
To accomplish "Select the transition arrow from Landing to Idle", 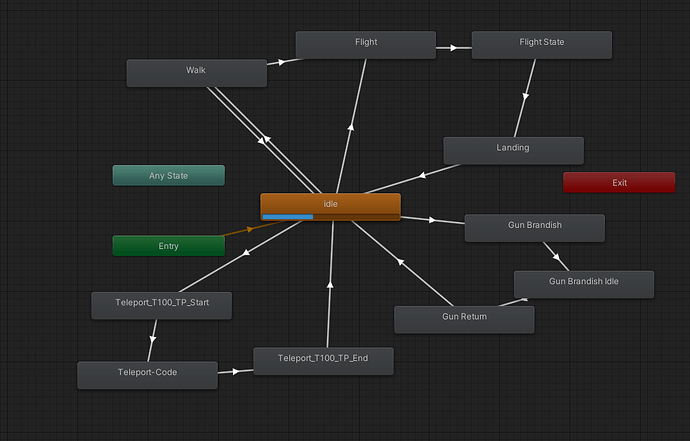I will pos(422,176).
